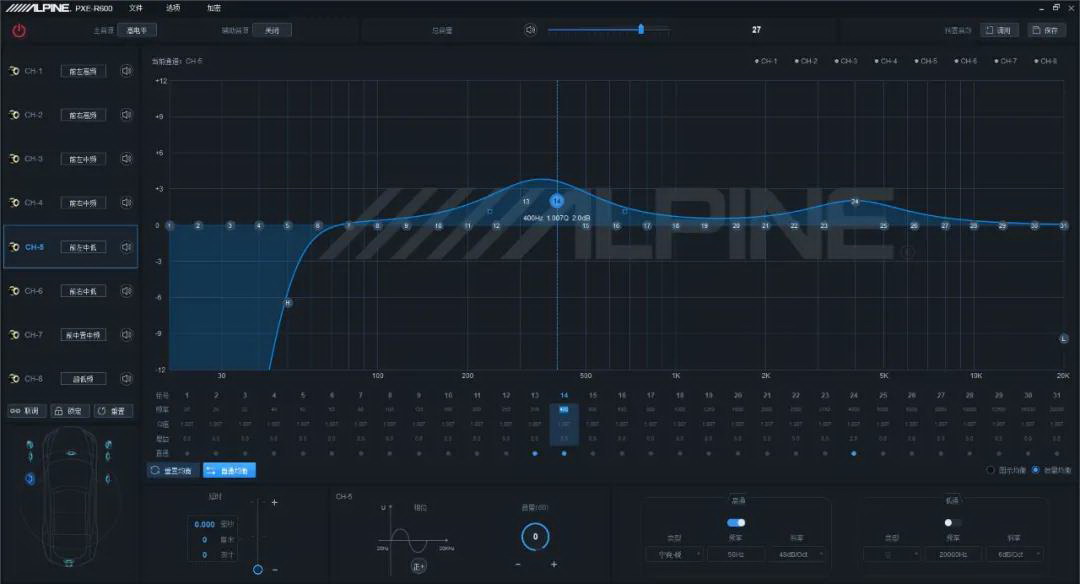
Task: Click the delay slider handle
Action: tap(258, 570)
